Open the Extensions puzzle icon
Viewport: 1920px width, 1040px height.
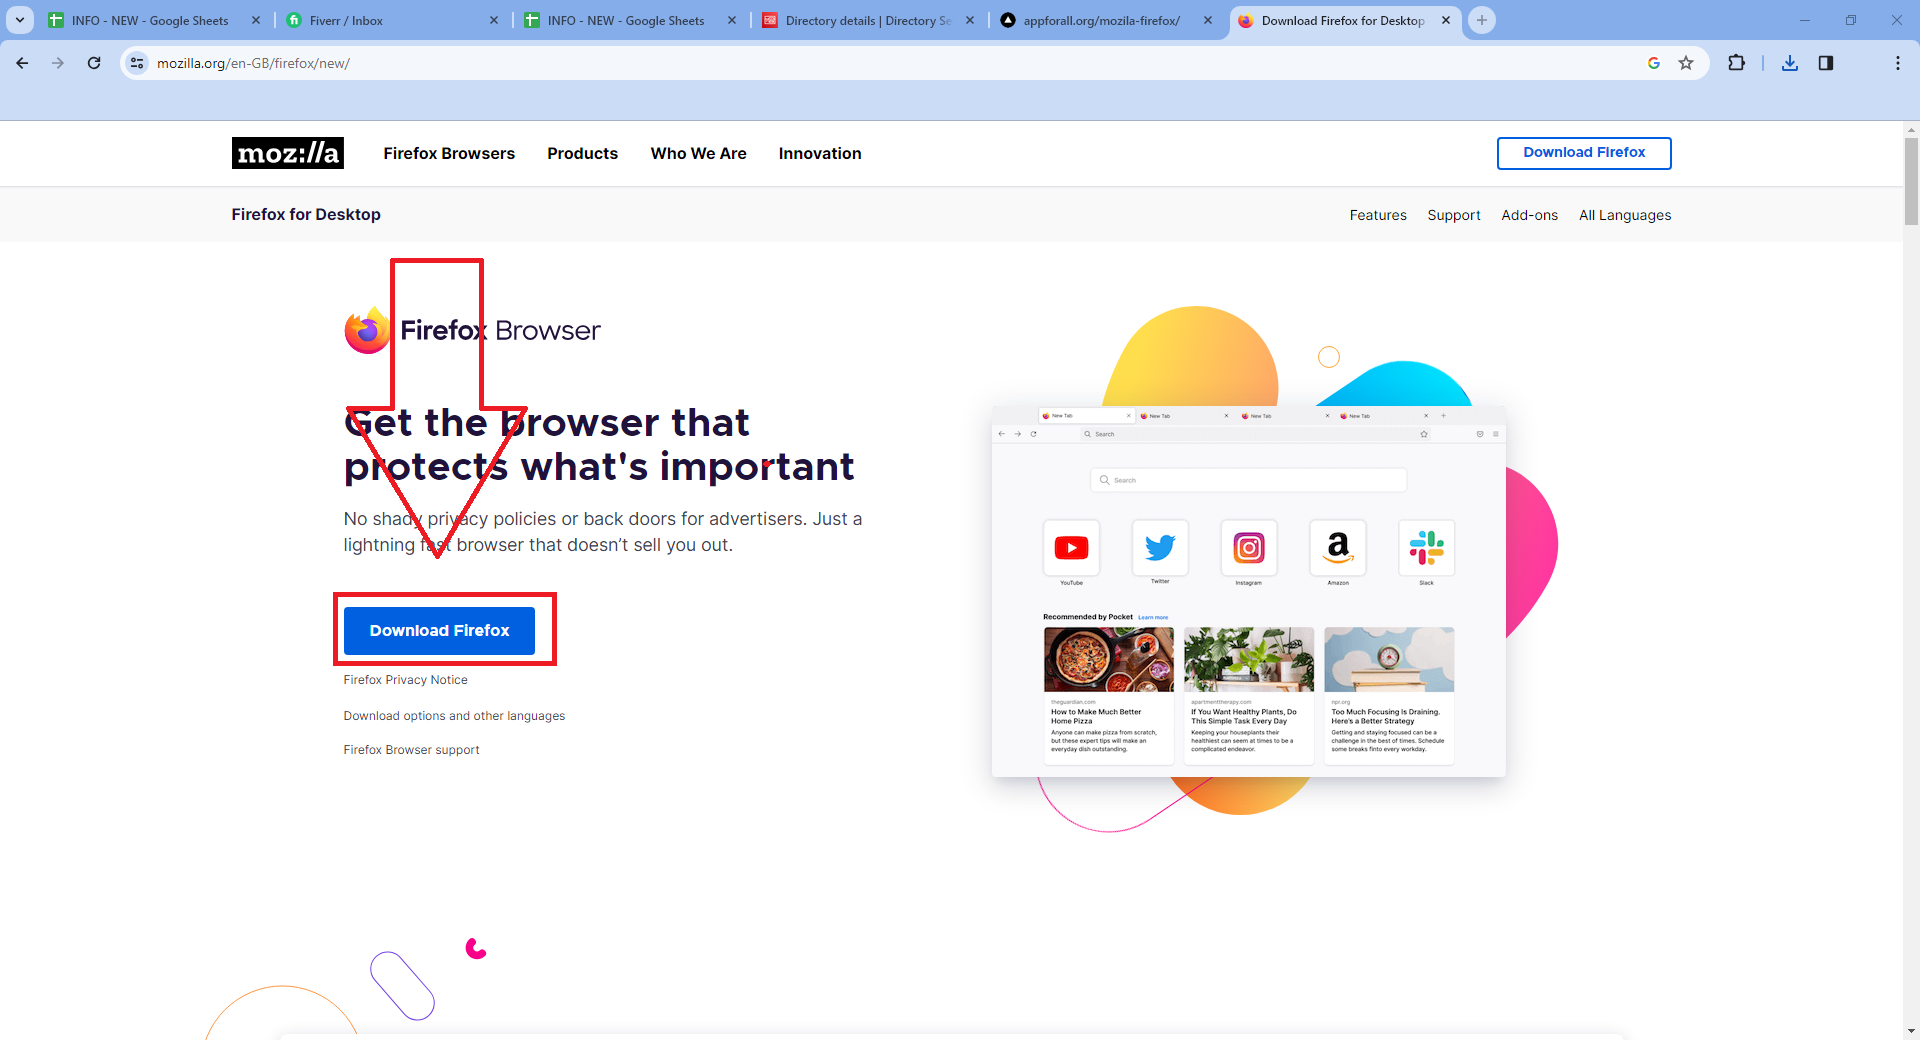(x=1736, y=63)
